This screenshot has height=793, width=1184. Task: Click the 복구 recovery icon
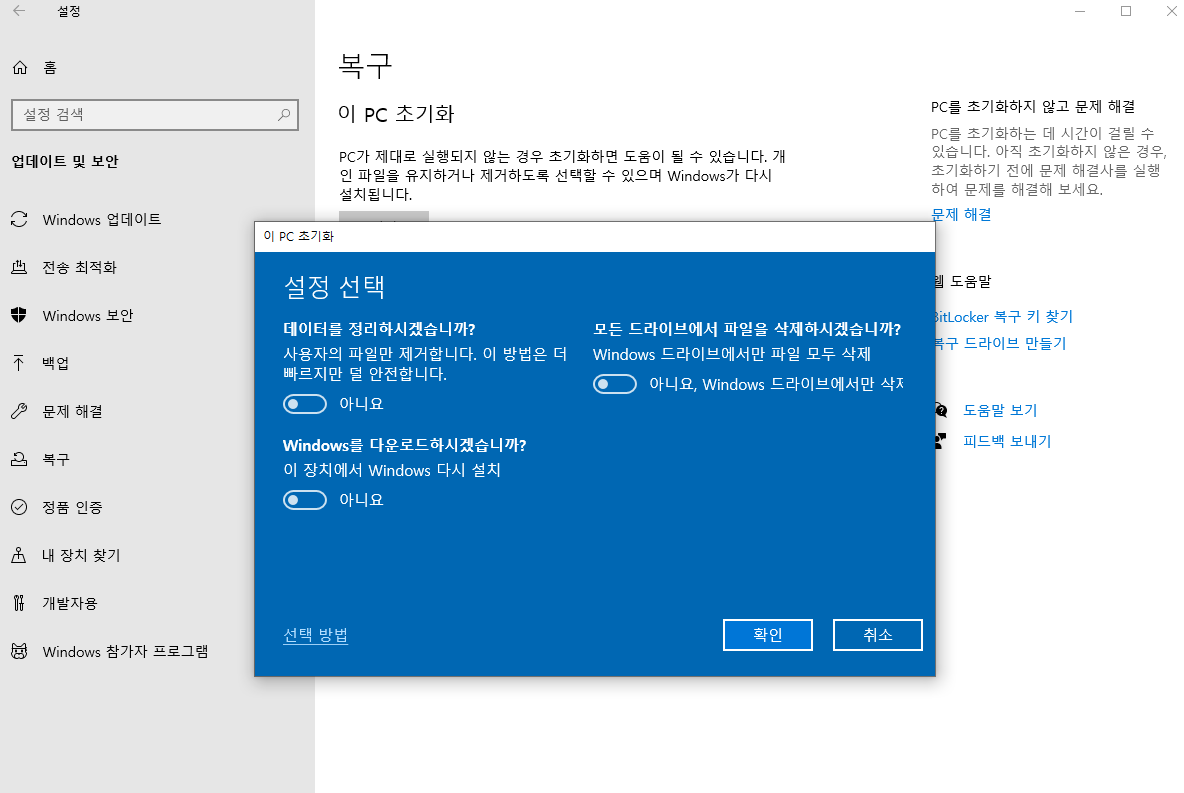(20, 459)
